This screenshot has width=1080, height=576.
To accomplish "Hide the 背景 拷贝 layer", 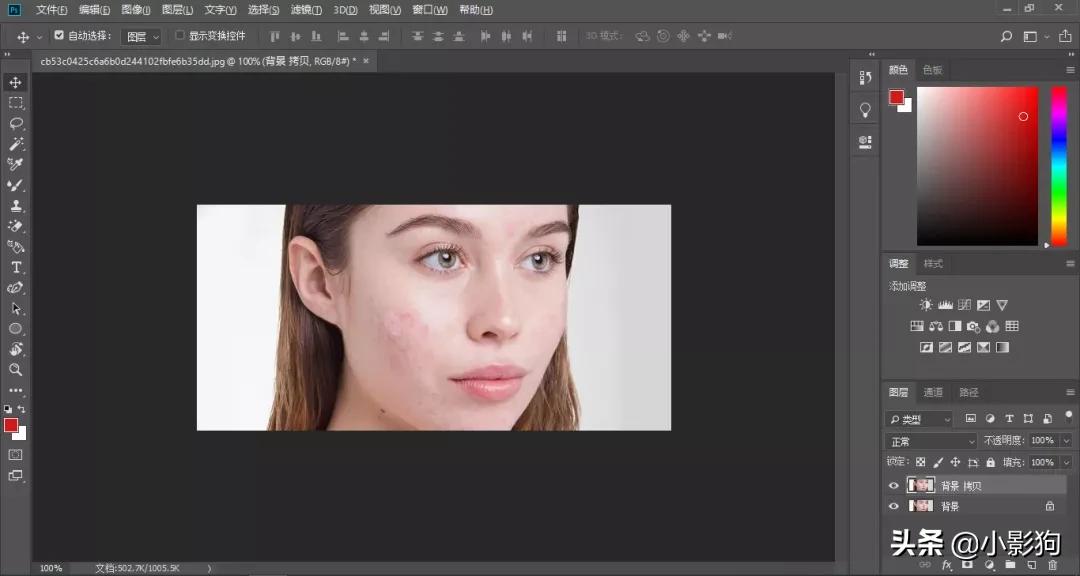I will [x=894, y=486].
